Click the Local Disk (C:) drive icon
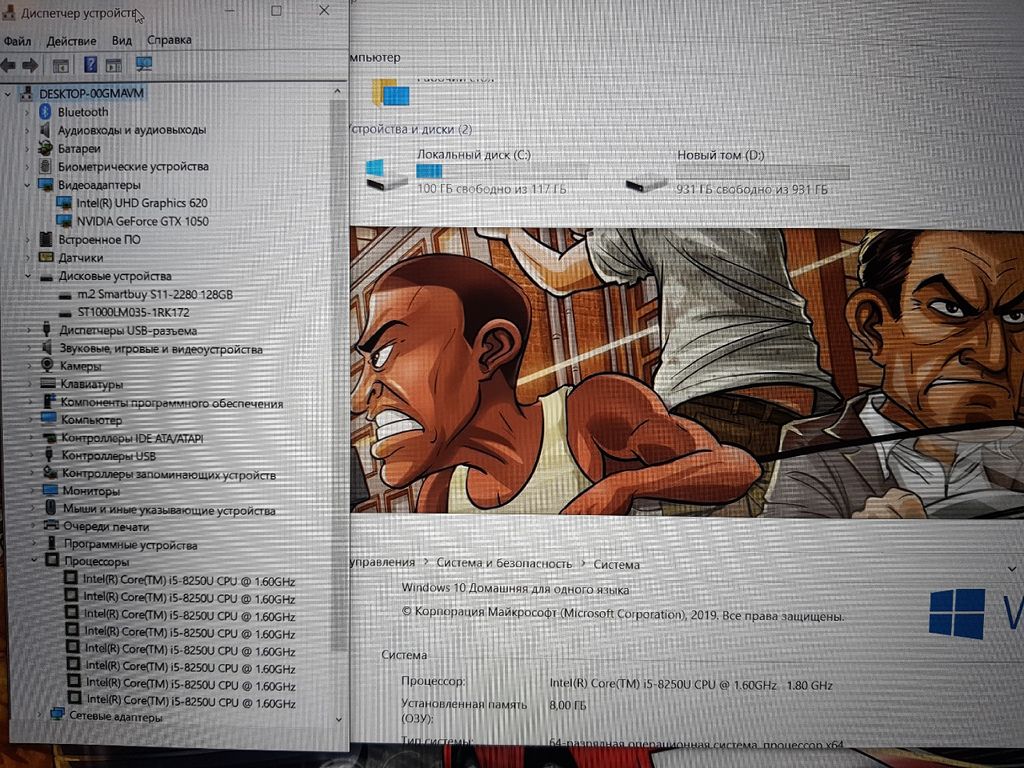The width and height of the screenshot is (1024, 768). coord(386,174)
